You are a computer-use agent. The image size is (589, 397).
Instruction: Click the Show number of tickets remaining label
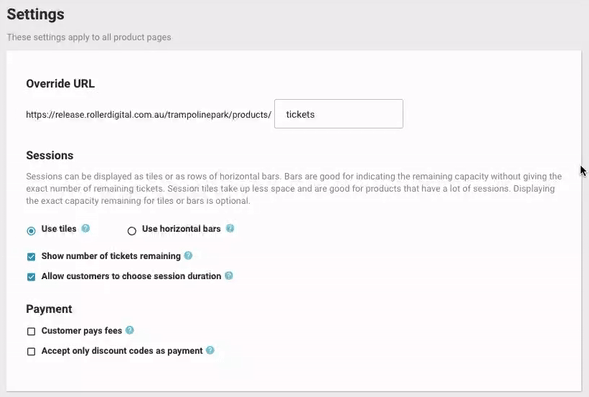[111, 256]
